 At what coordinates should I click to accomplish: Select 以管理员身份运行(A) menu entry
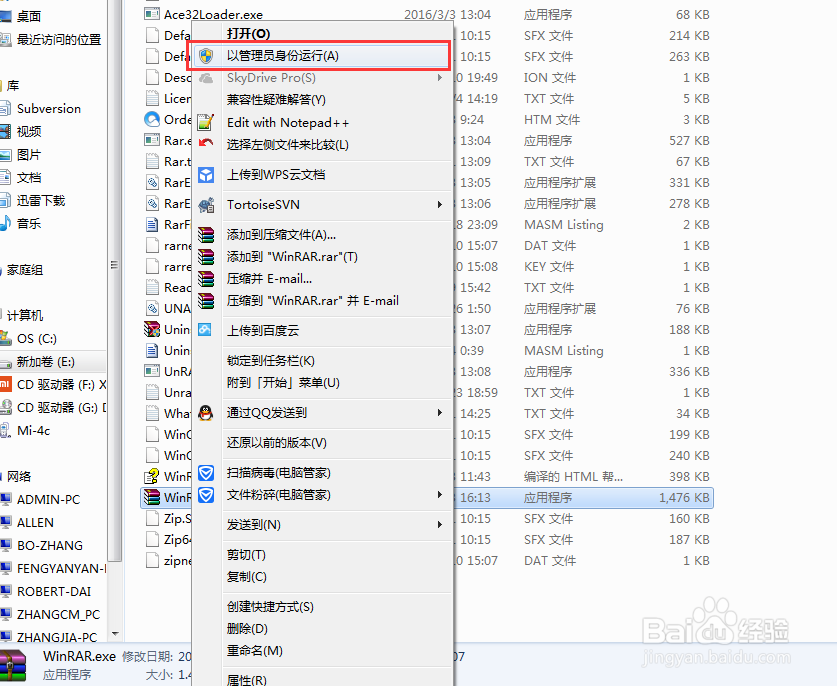pyautogui.click(x=322, y=56)
